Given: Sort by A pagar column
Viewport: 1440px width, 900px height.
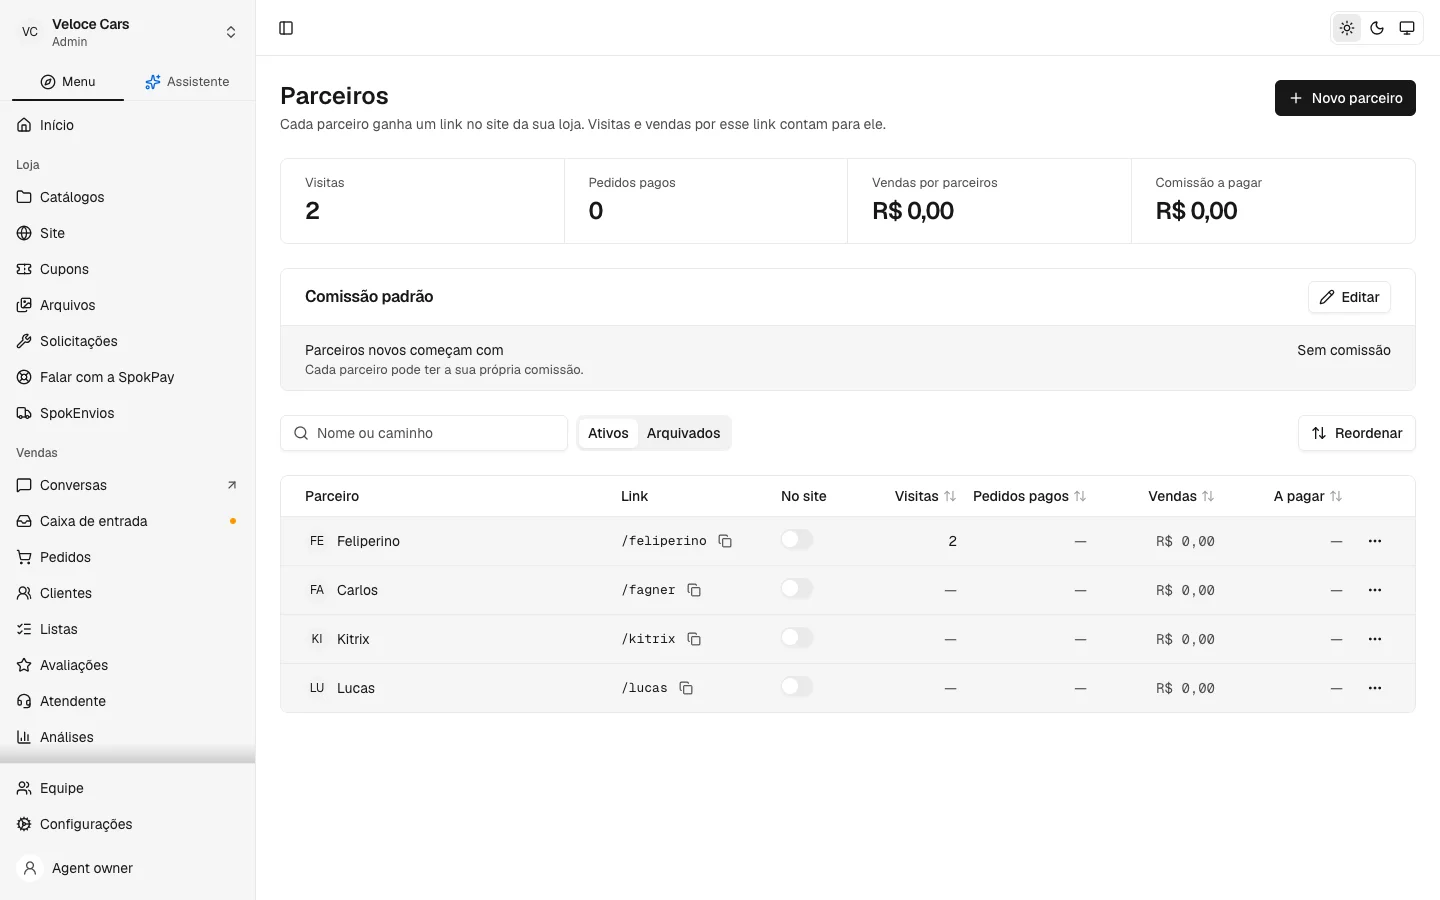Looking at the screenshot, I should (x=1308, y=496).
